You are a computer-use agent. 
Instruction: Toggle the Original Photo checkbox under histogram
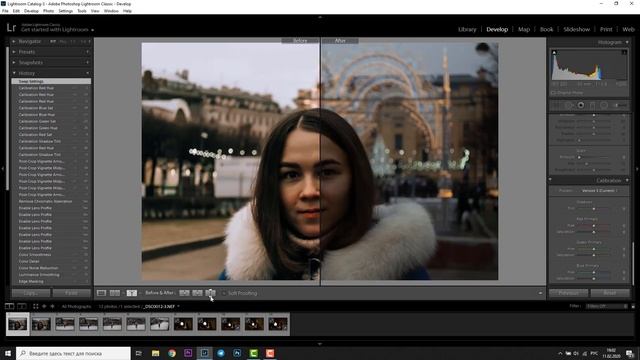coord(554,93)
